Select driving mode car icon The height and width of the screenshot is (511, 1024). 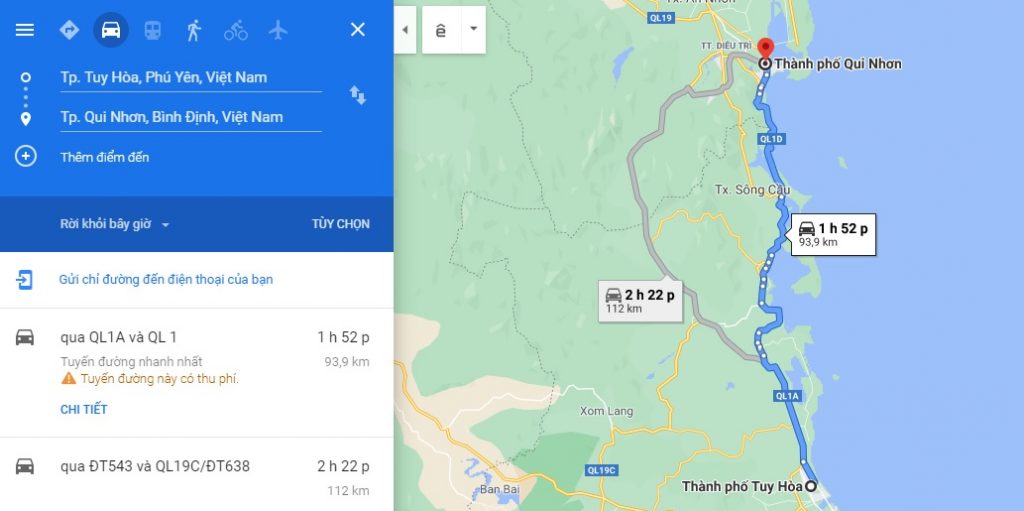point(111,30)
